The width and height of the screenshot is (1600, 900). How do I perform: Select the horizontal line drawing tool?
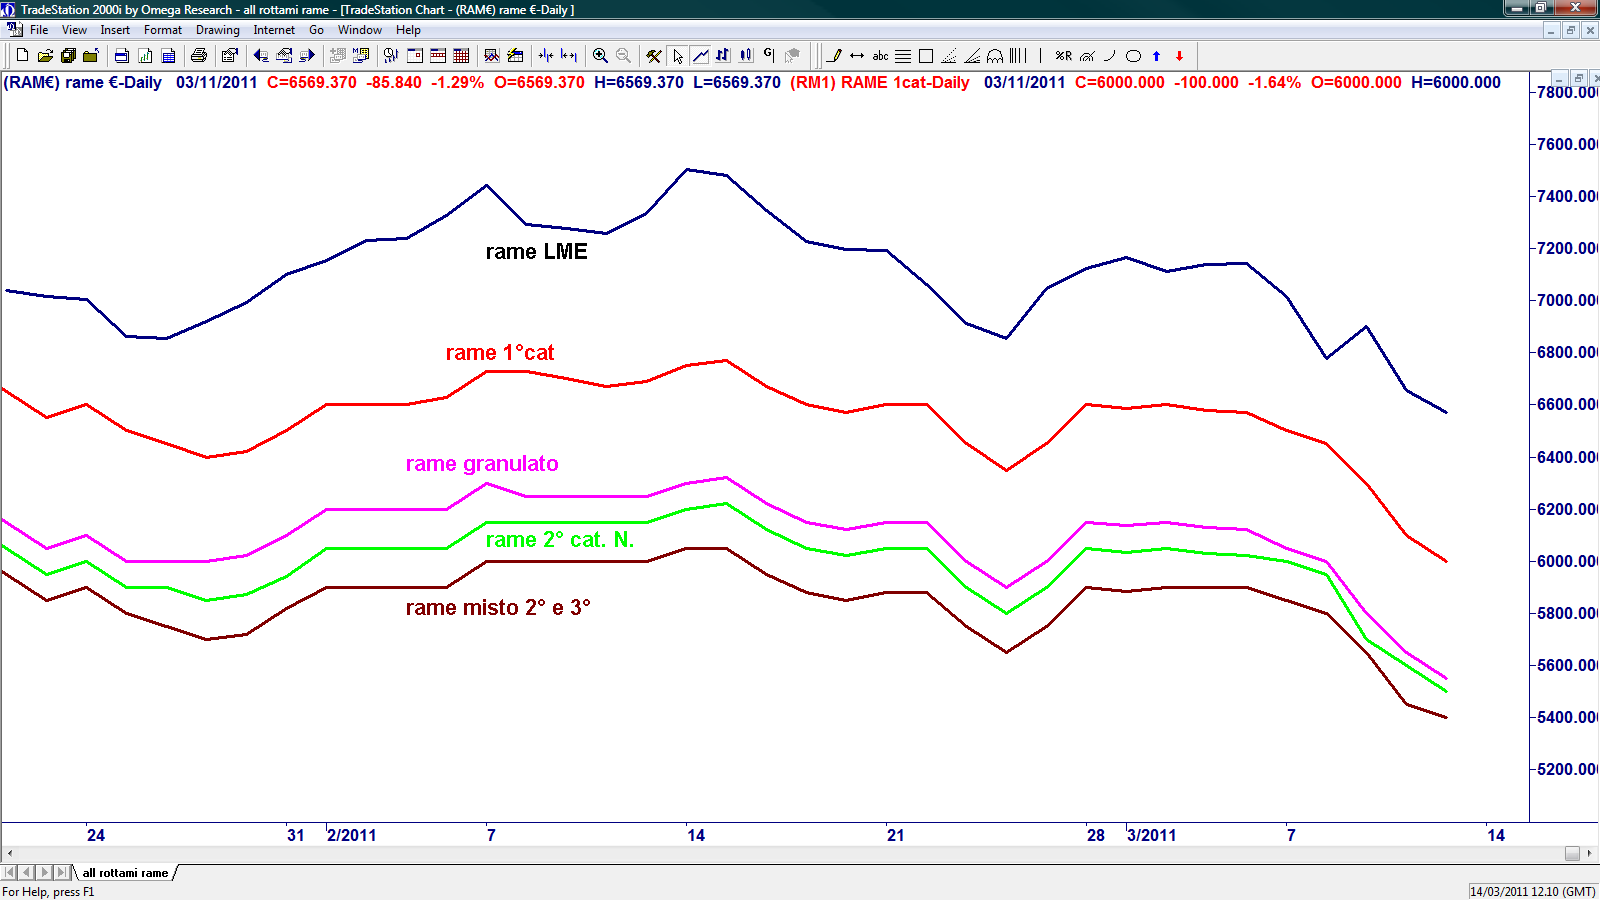pos(857,56)
